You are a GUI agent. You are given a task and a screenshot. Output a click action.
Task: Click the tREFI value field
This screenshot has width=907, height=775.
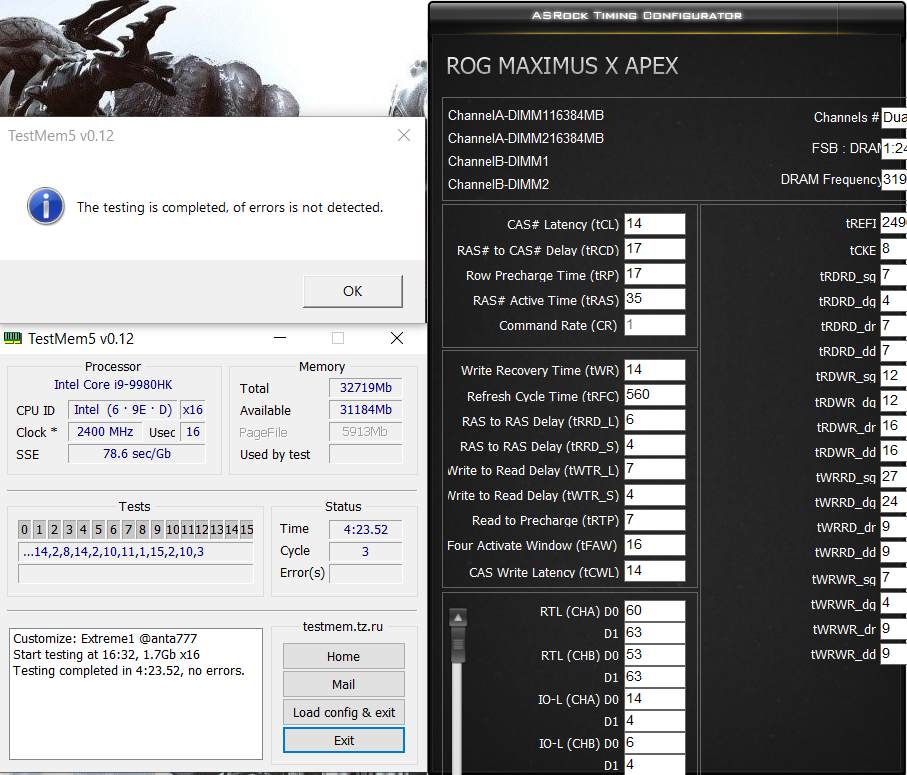[x=894, y=223]
